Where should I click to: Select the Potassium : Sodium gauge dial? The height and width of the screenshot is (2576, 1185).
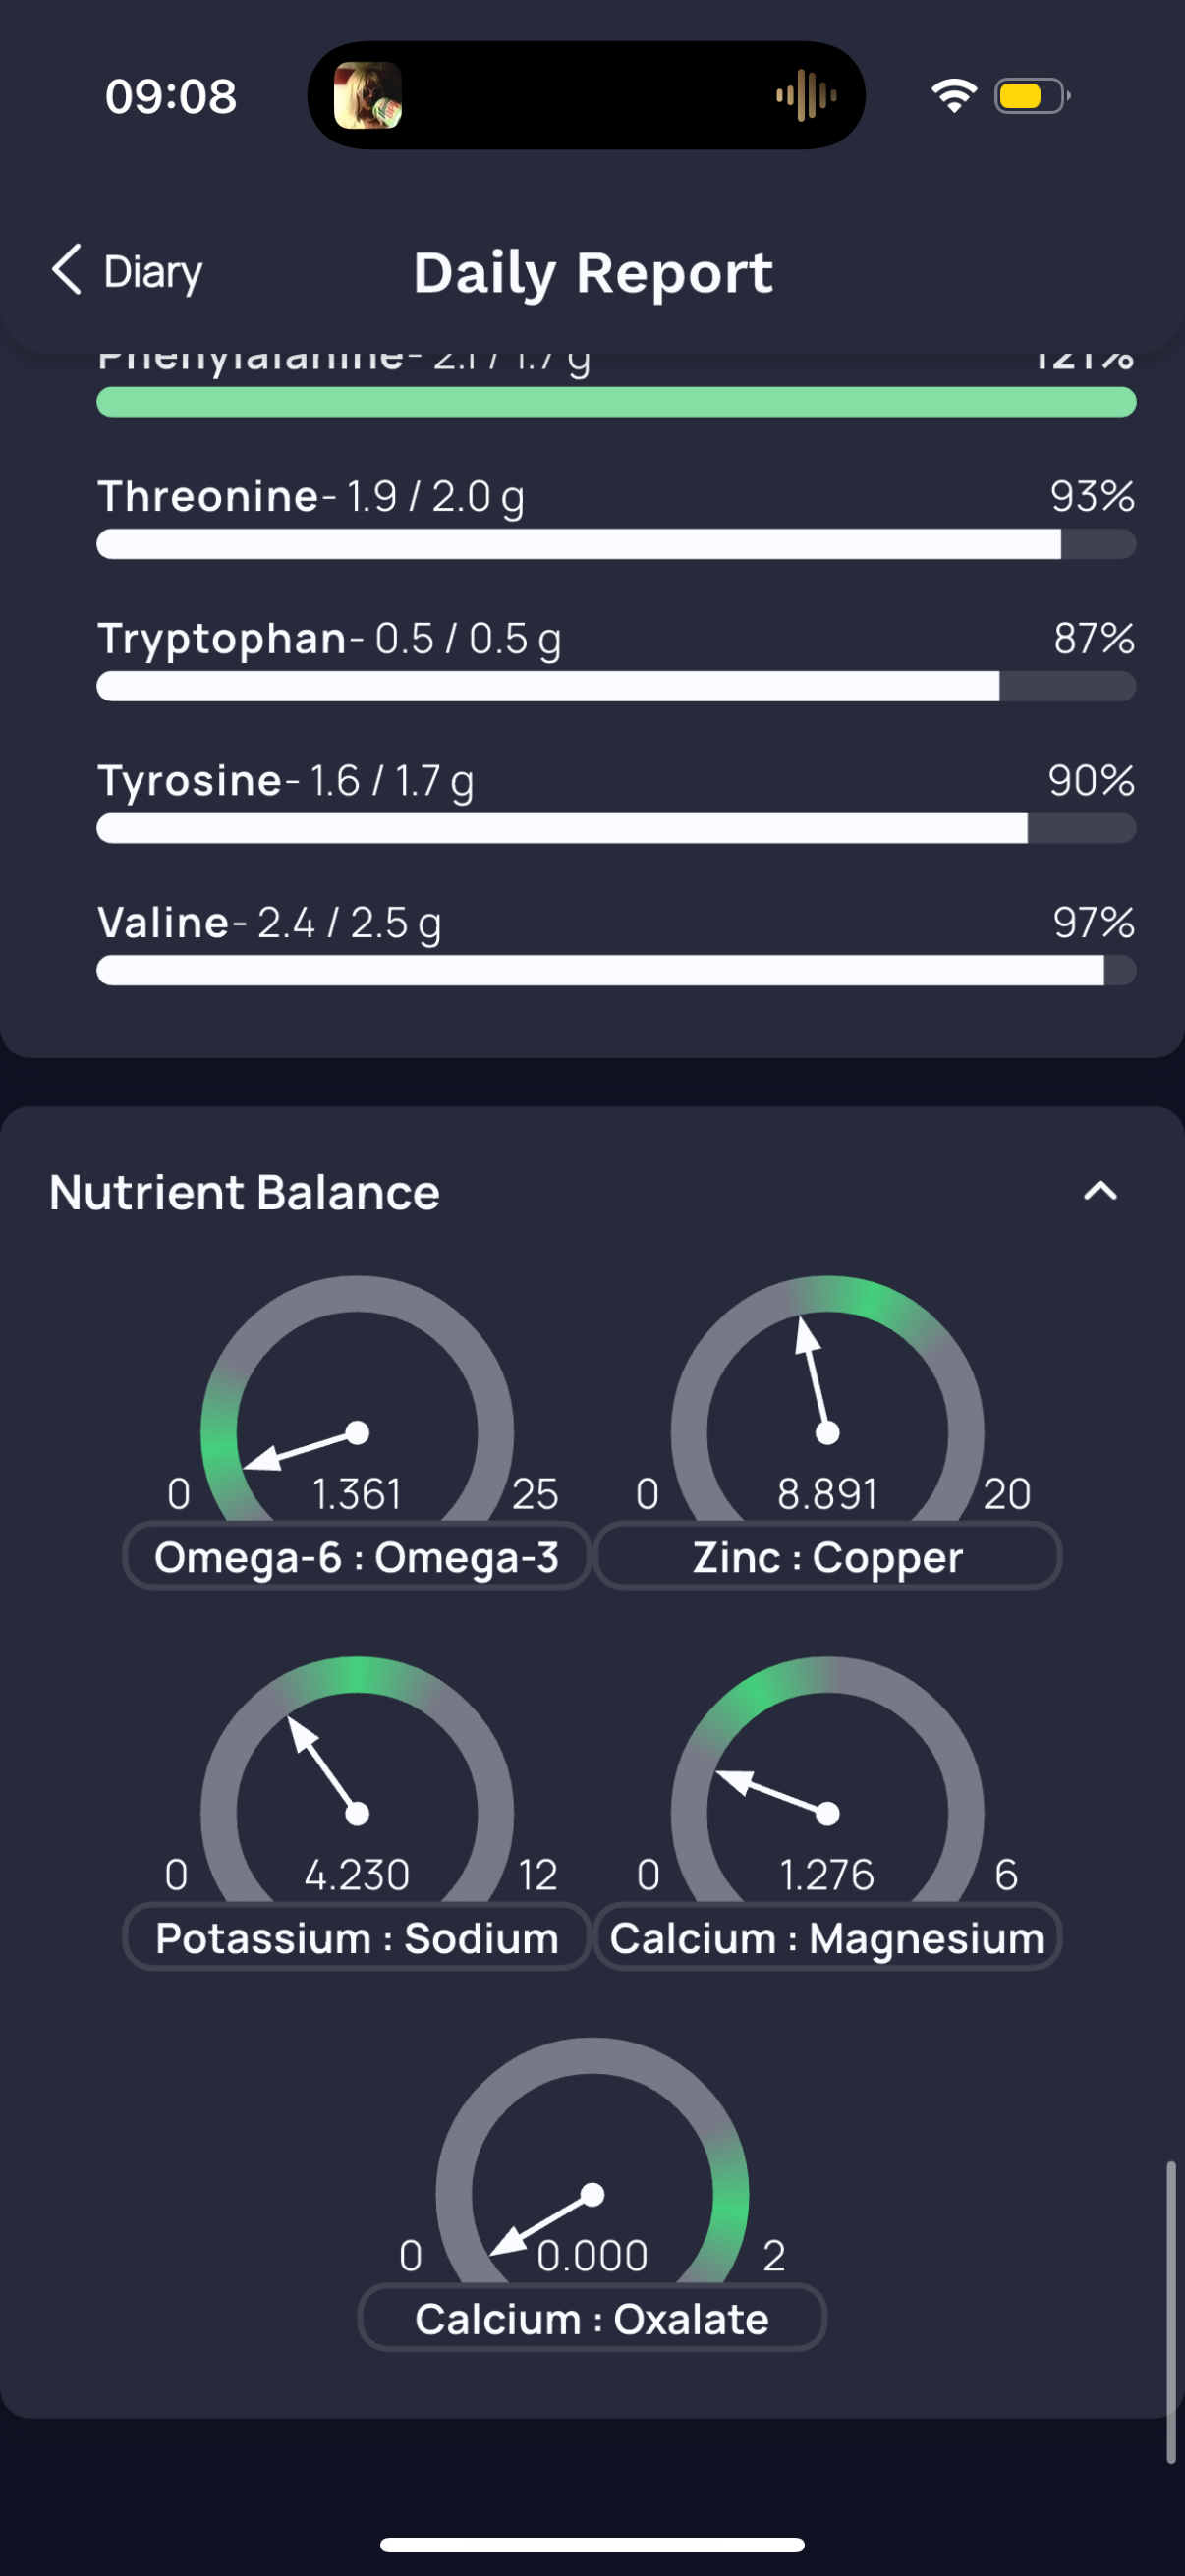[357, 1780]
